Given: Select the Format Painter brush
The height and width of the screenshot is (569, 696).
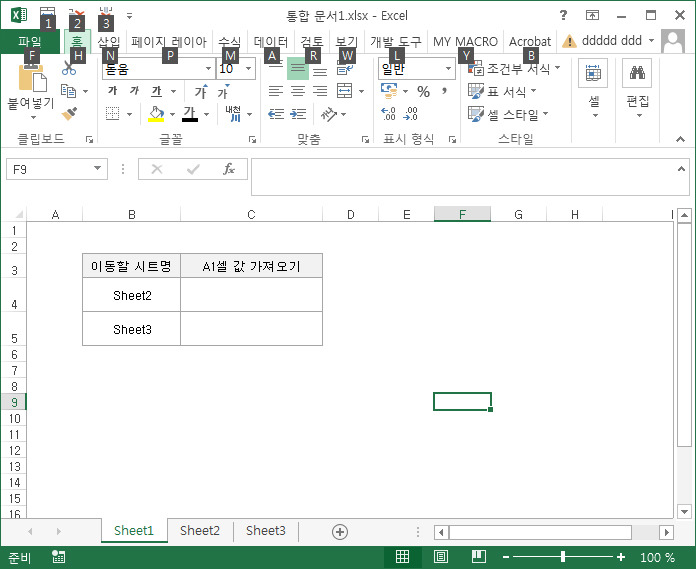Looking at the screenshot, I should [x=69, y=114].
